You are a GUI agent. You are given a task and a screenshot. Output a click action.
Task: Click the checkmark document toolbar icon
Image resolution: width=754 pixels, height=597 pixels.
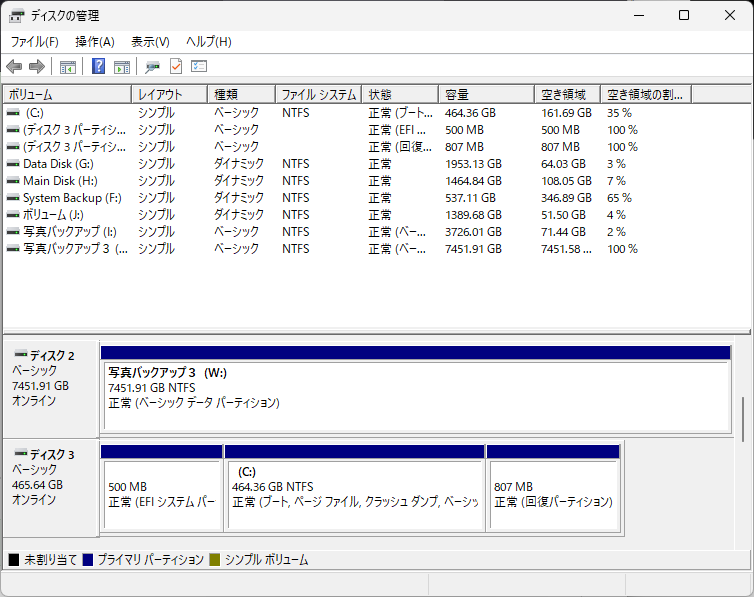[176, 67]
